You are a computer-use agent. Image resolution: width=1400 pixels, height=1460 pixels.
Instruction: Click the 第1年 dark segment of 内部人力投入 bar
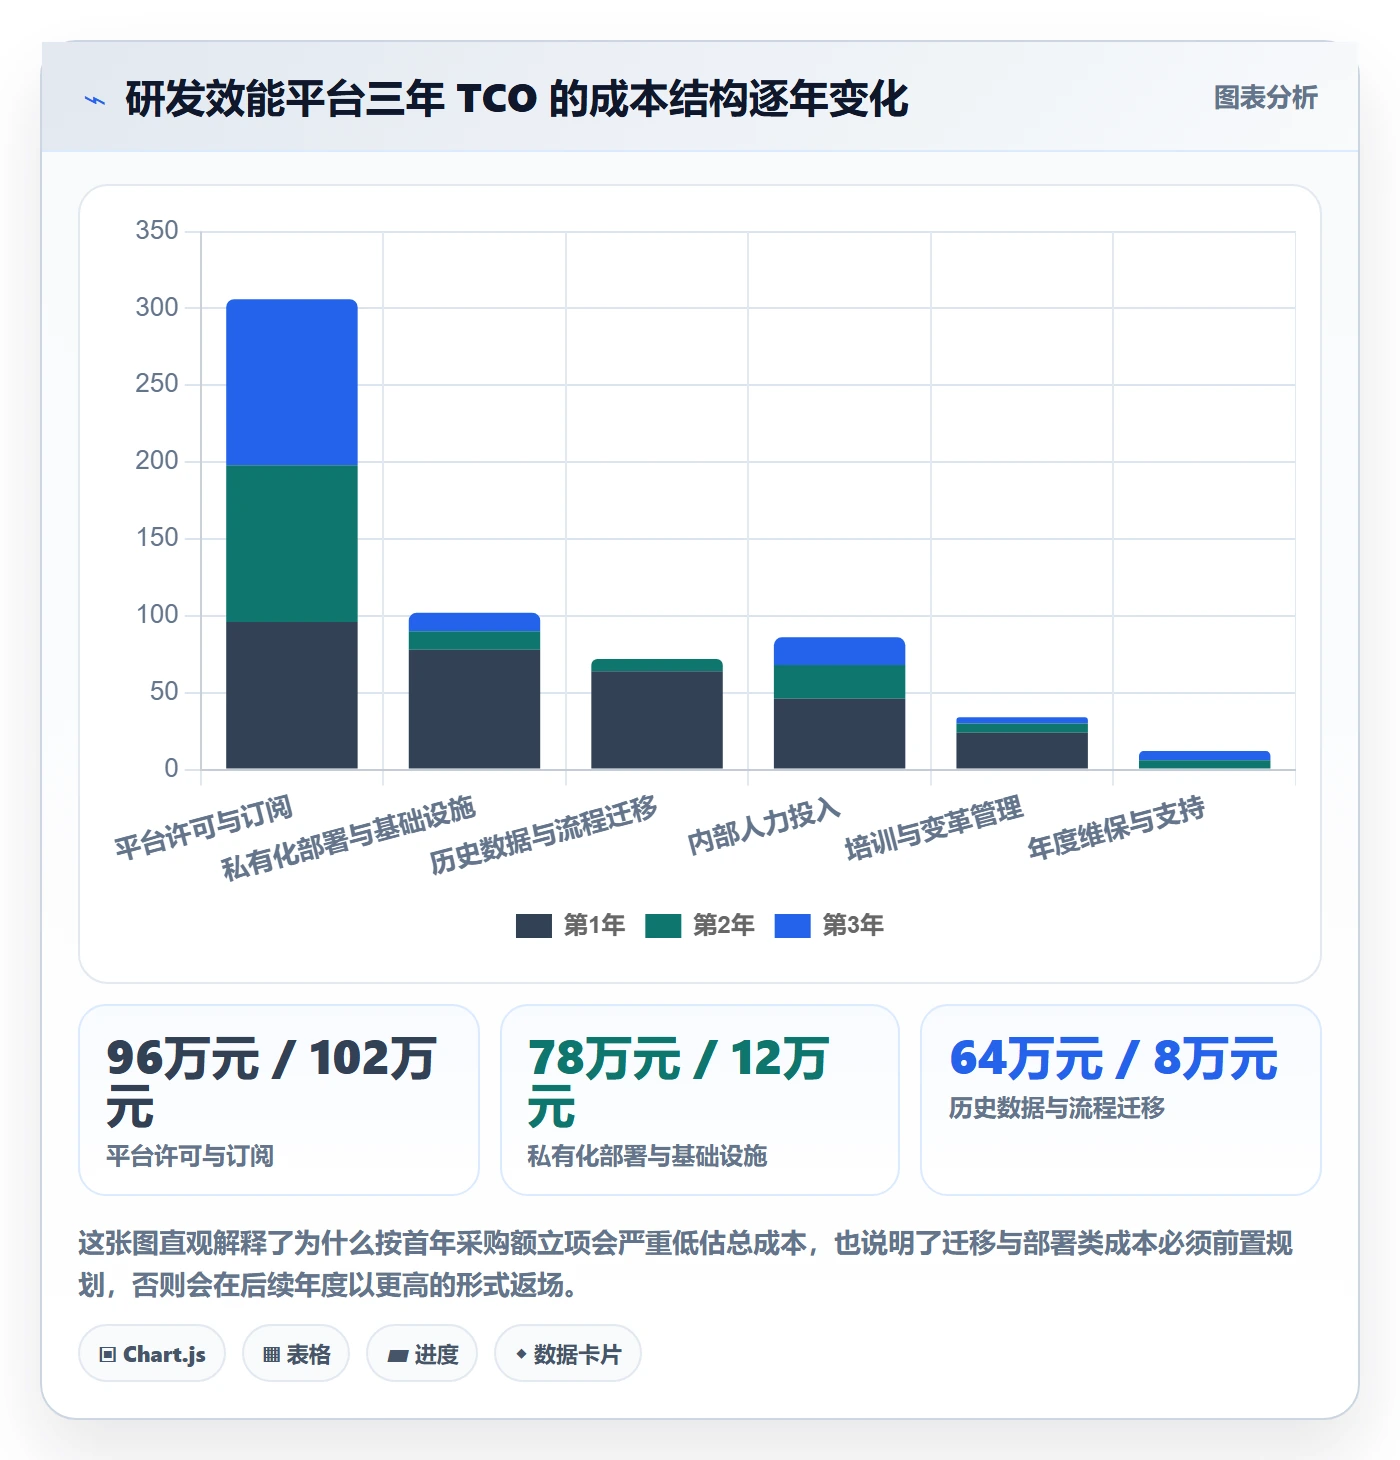click(x=839, y=734)
